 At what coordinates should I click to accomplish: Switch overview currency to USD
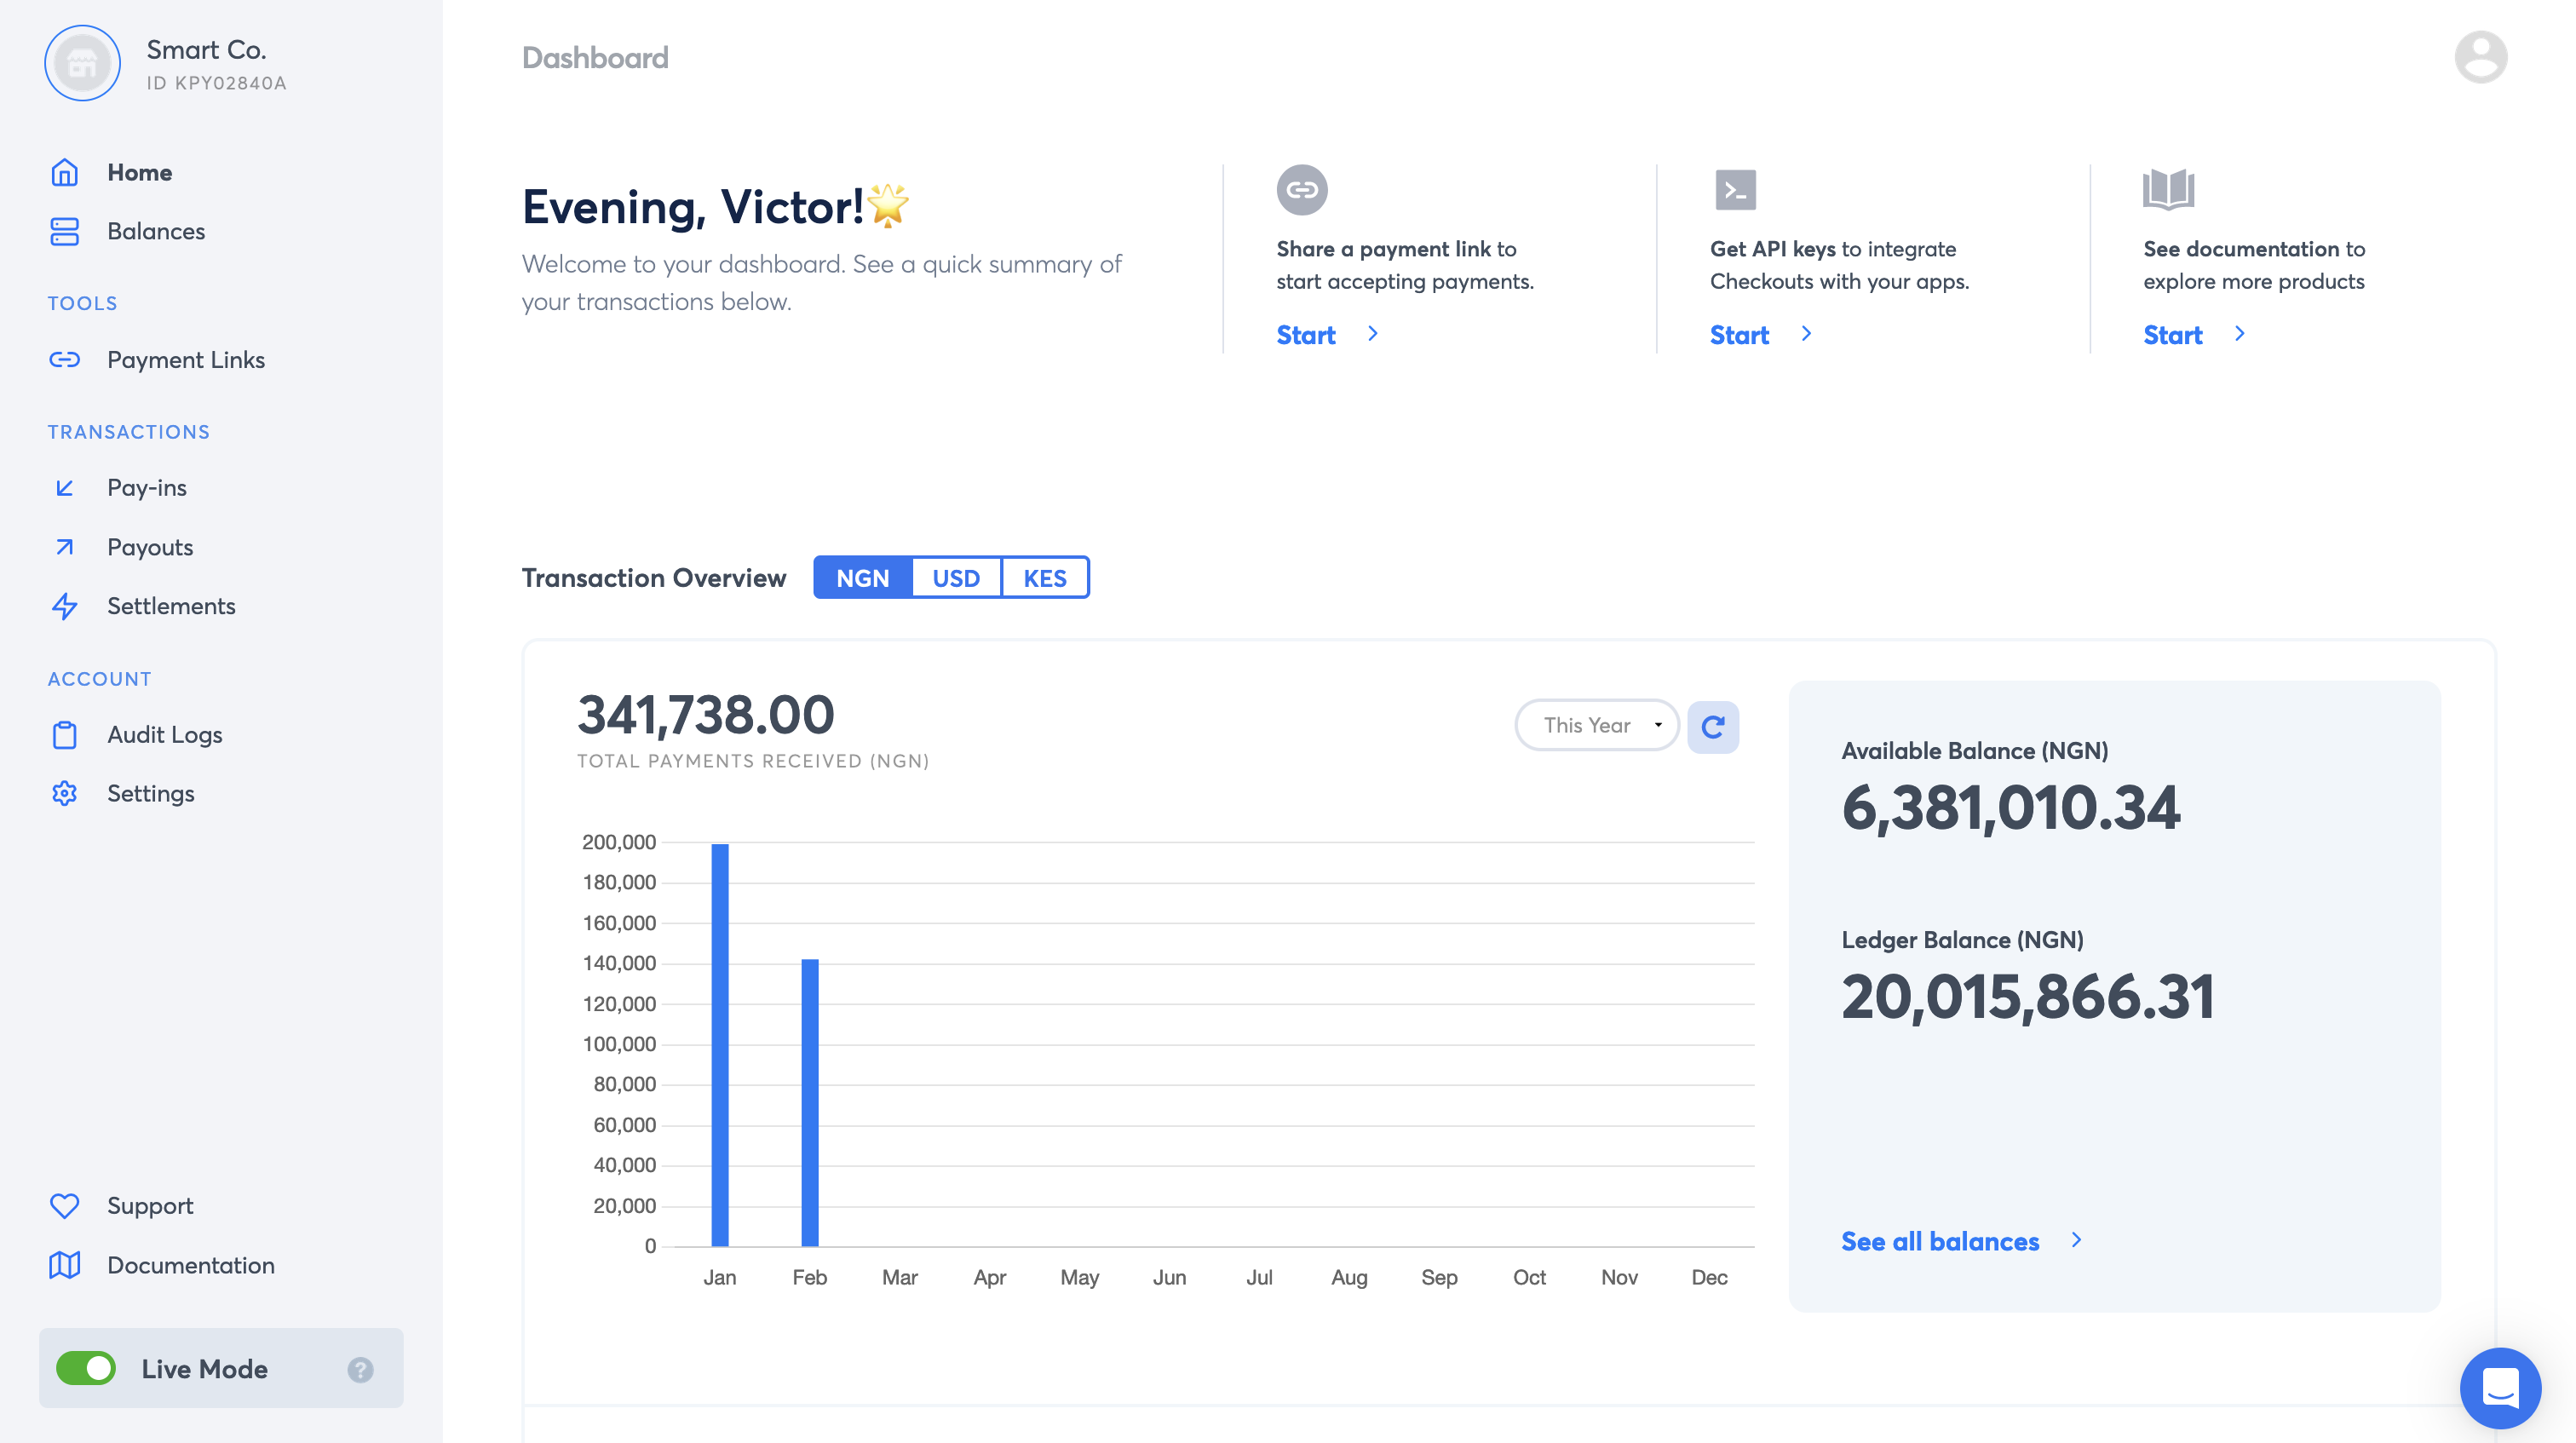coord(955,578)
